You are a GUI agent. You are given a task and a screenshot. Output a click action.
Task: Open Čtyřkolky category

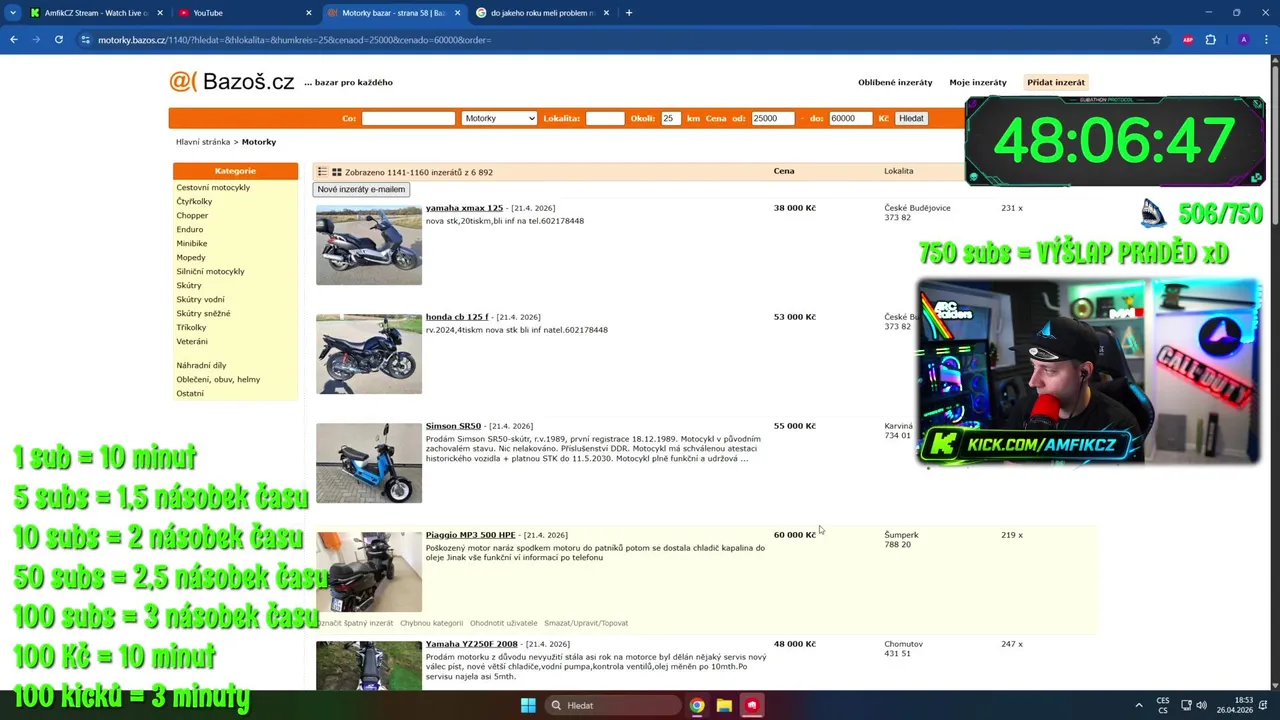point(194,201)
